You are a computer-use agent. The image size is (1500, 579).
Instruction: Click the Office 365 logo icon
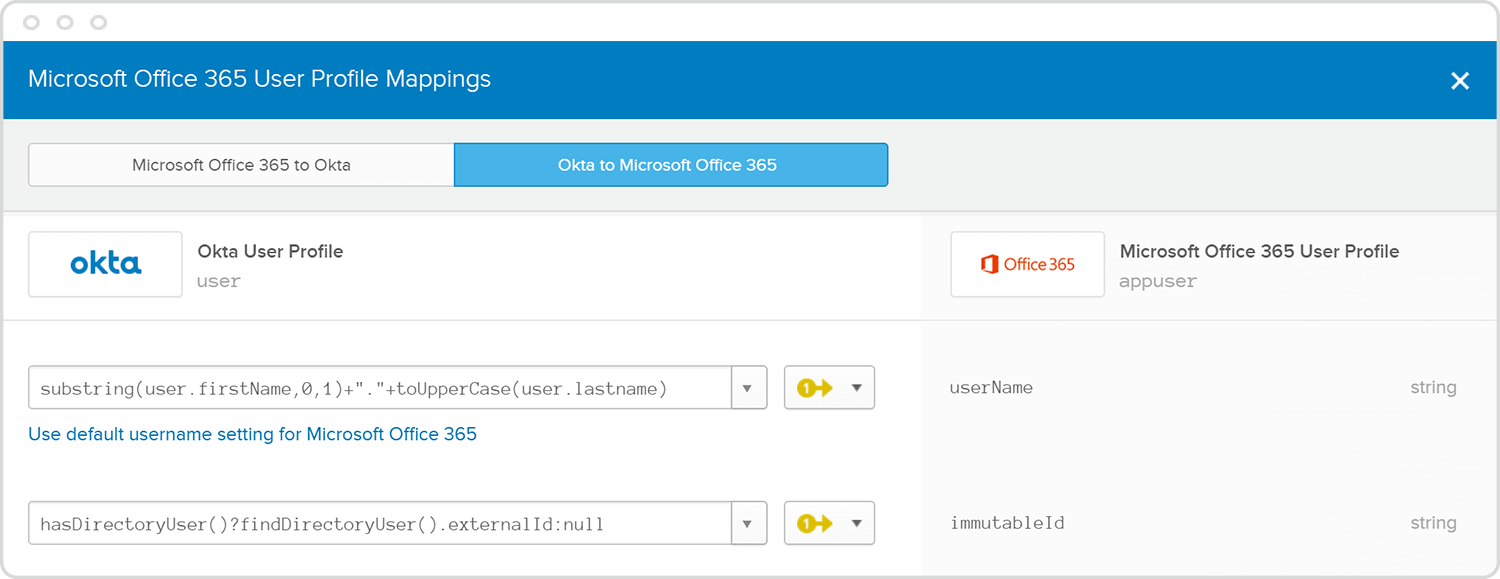[1026, 263]
